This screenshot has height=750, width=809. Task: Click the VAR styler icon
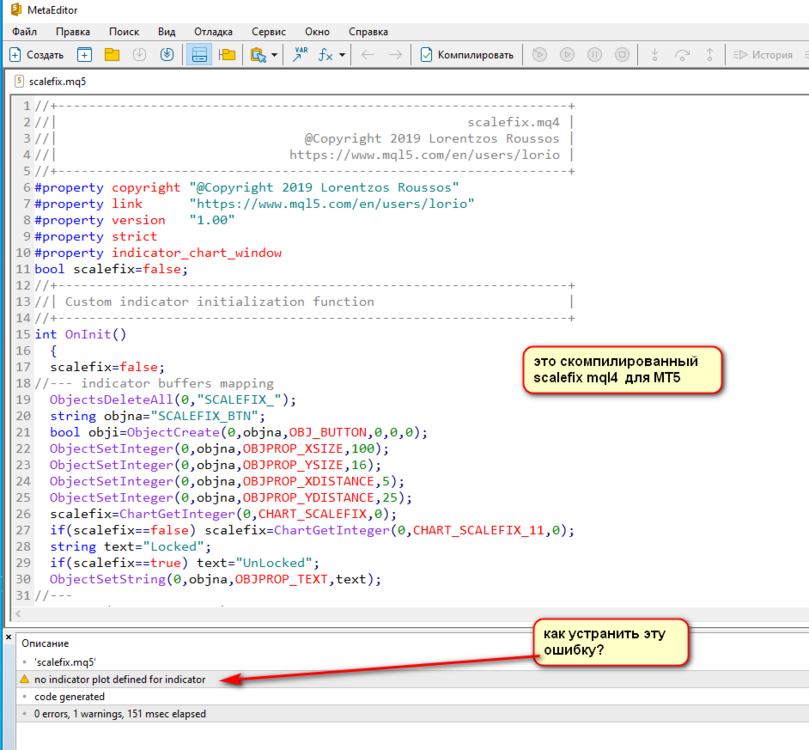point(300,54)
